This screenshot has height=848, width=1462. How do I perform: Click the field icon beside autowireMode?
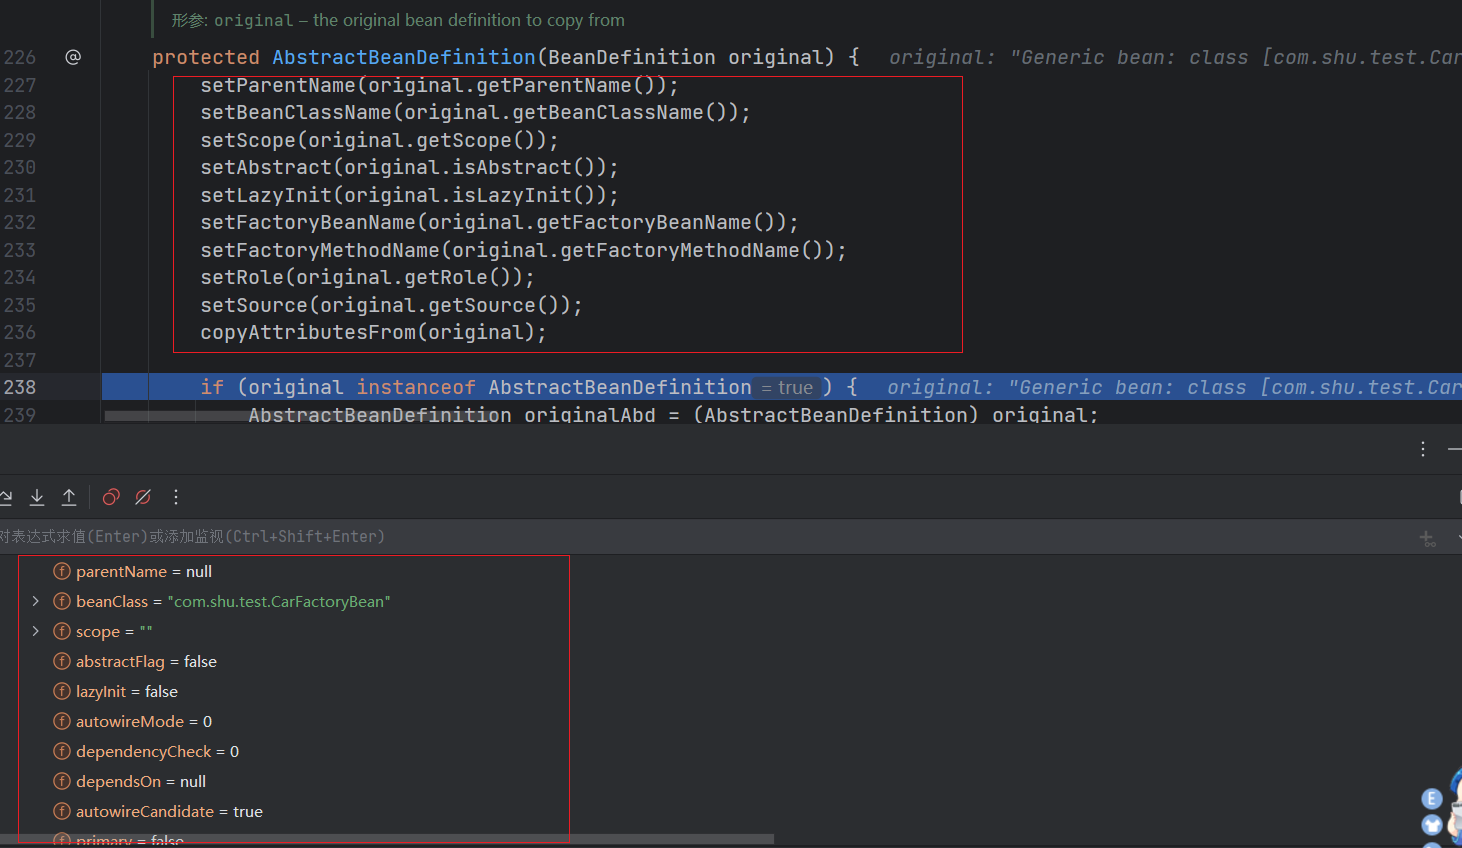[x=62, y=721]
